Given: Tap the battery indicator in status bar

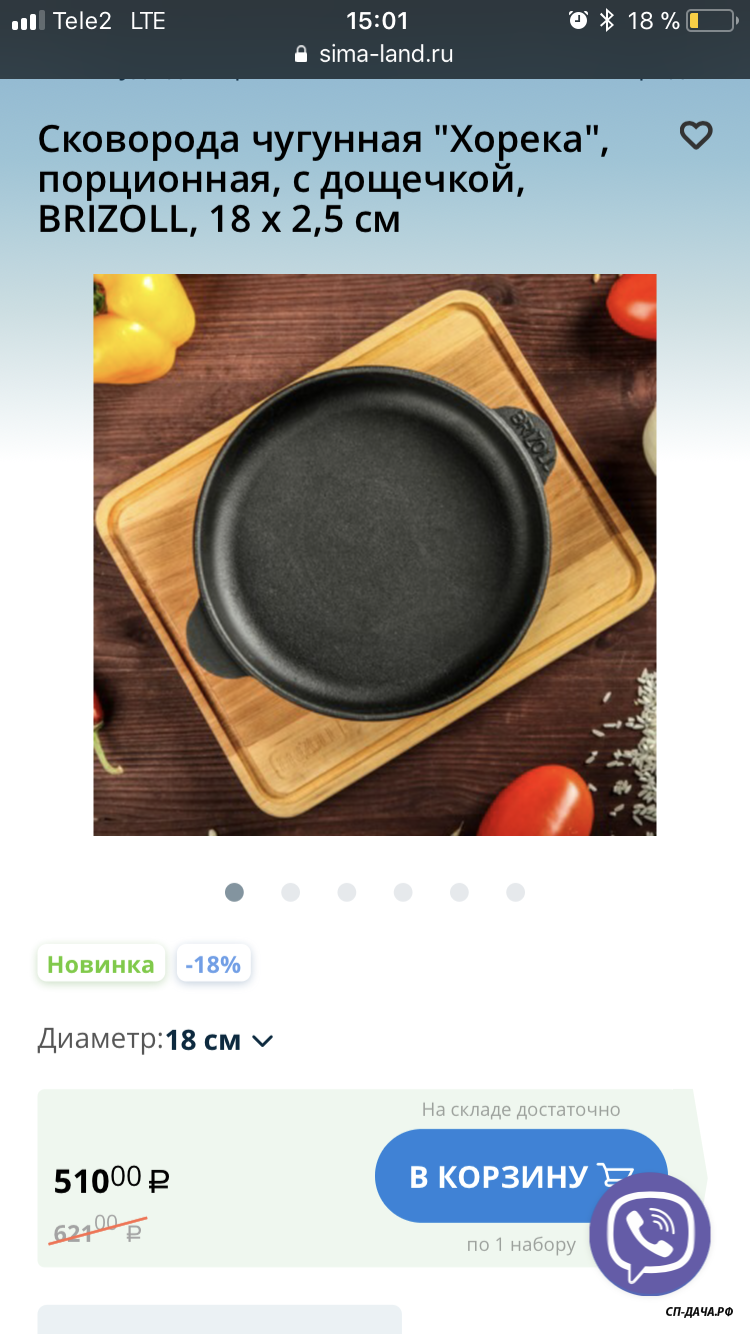Looking at the screenshot, I should (x=709, y=20).
